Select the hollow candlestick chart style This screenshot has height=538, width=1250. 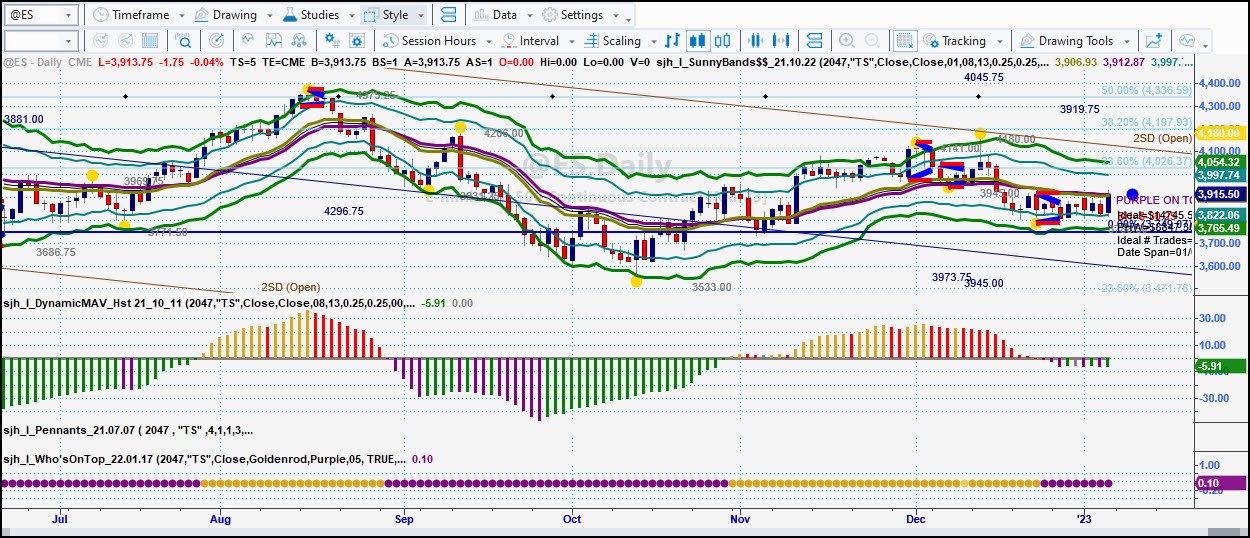click(x=722, y=41)
